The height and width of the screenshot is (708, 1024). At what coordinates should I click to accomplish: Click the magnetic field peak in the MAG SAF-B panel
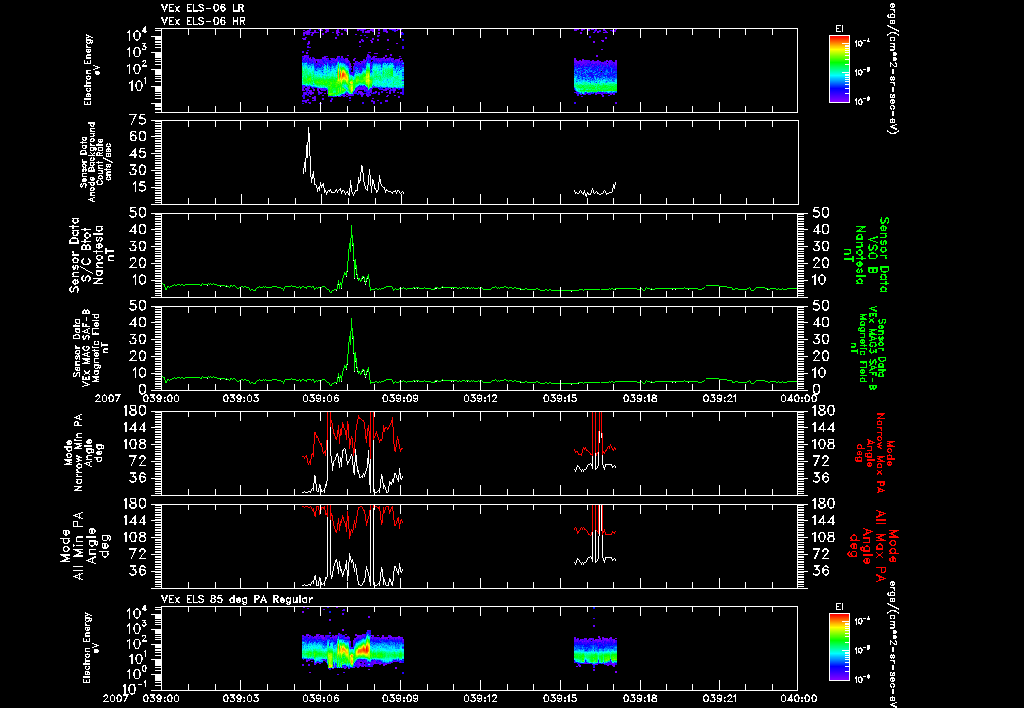pos(351,319)
